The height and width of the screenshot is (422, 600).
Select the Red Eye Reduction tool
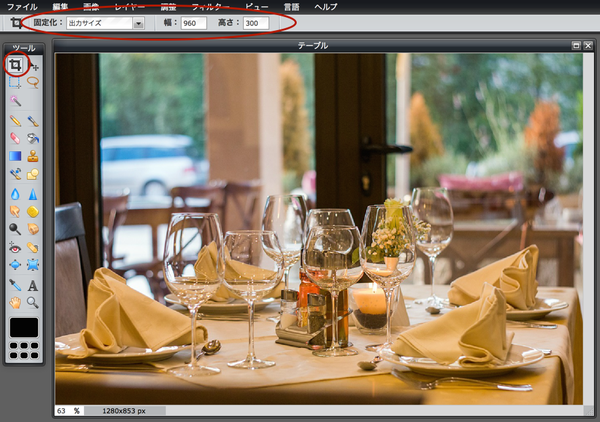[15, 248]
